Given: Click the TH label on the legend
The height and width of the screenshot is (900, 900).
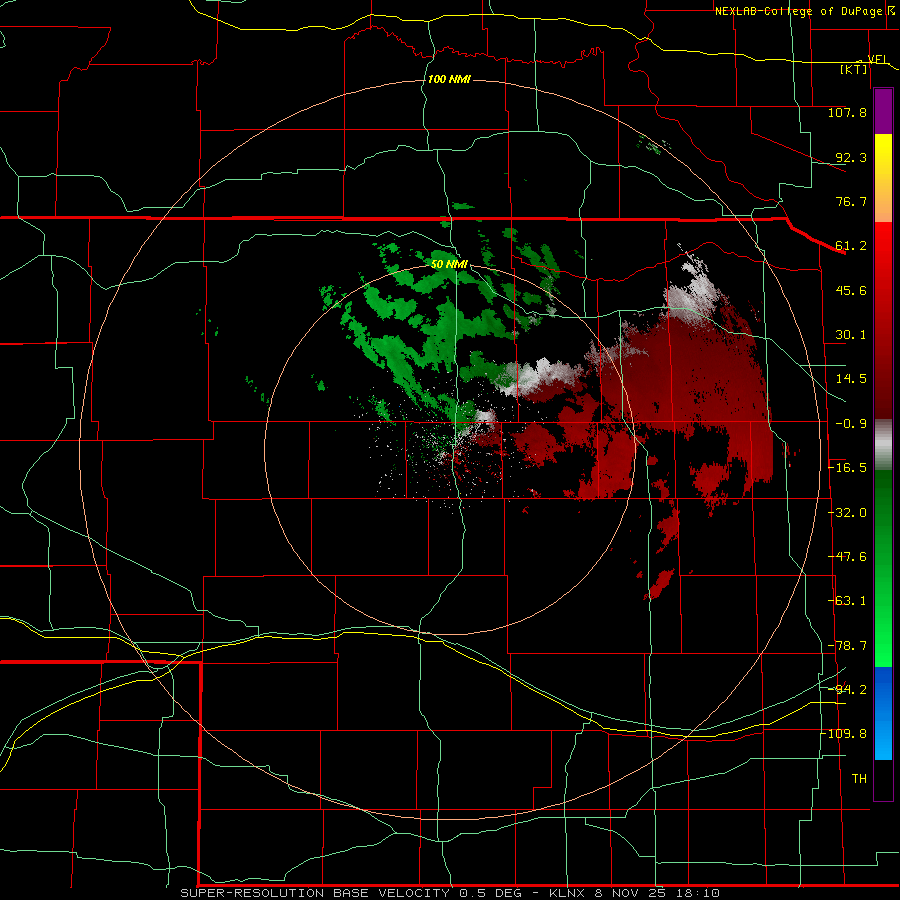Looking at the screenshot, I should pos(859,779).
